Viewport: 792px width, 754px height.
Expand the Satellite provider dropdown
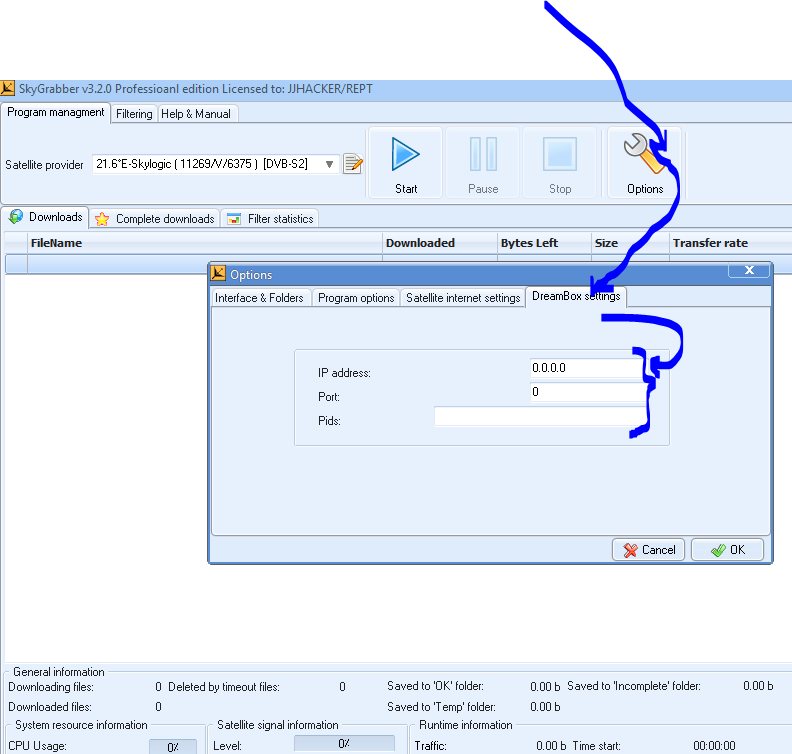pyautogui.click(x=329, y=164)
